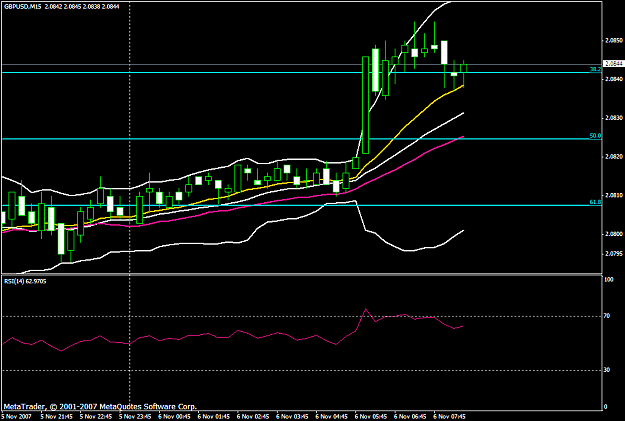Select the current price tag 2.0844

click(x=614, y=64)
